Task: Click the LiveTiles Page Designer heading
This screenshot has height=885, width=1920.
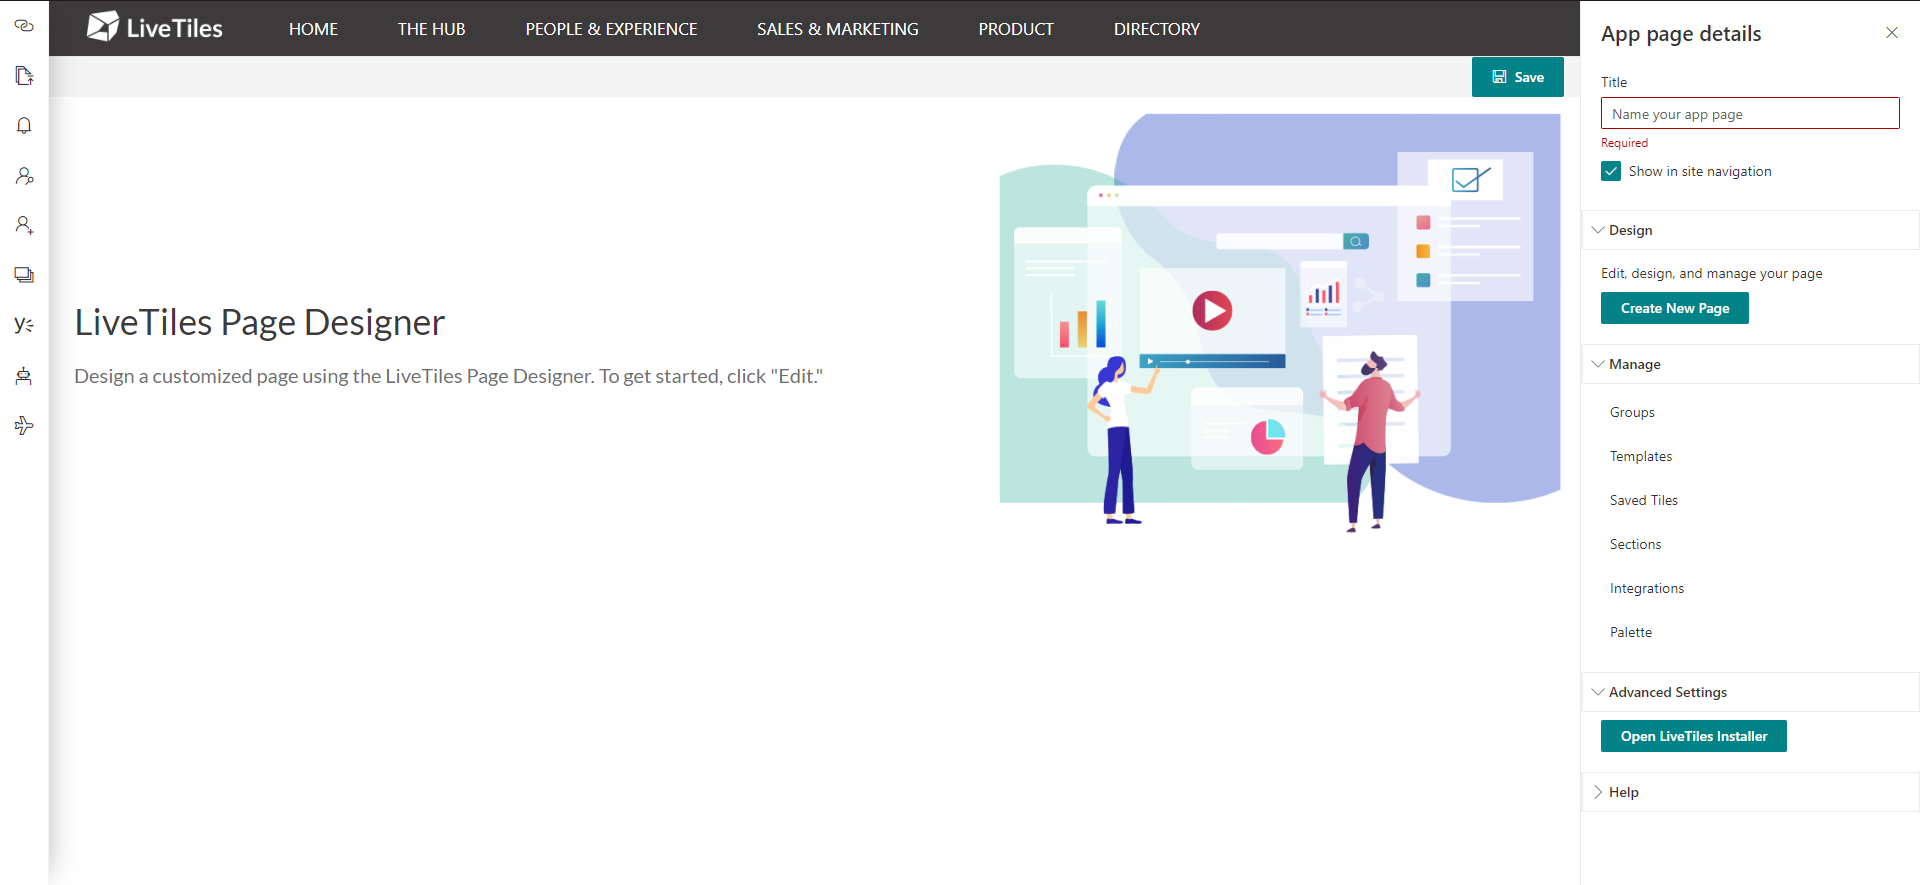Action: [x=260, y=322]
